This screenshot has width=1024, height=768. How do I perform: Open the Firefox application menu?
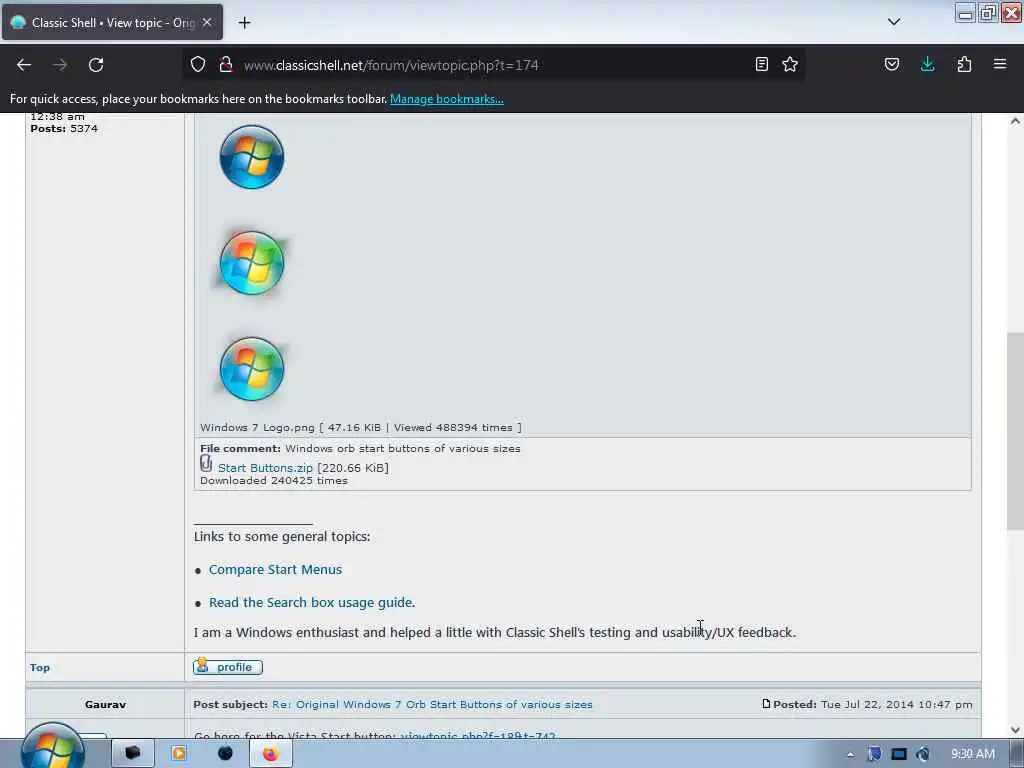[1000, 64]
